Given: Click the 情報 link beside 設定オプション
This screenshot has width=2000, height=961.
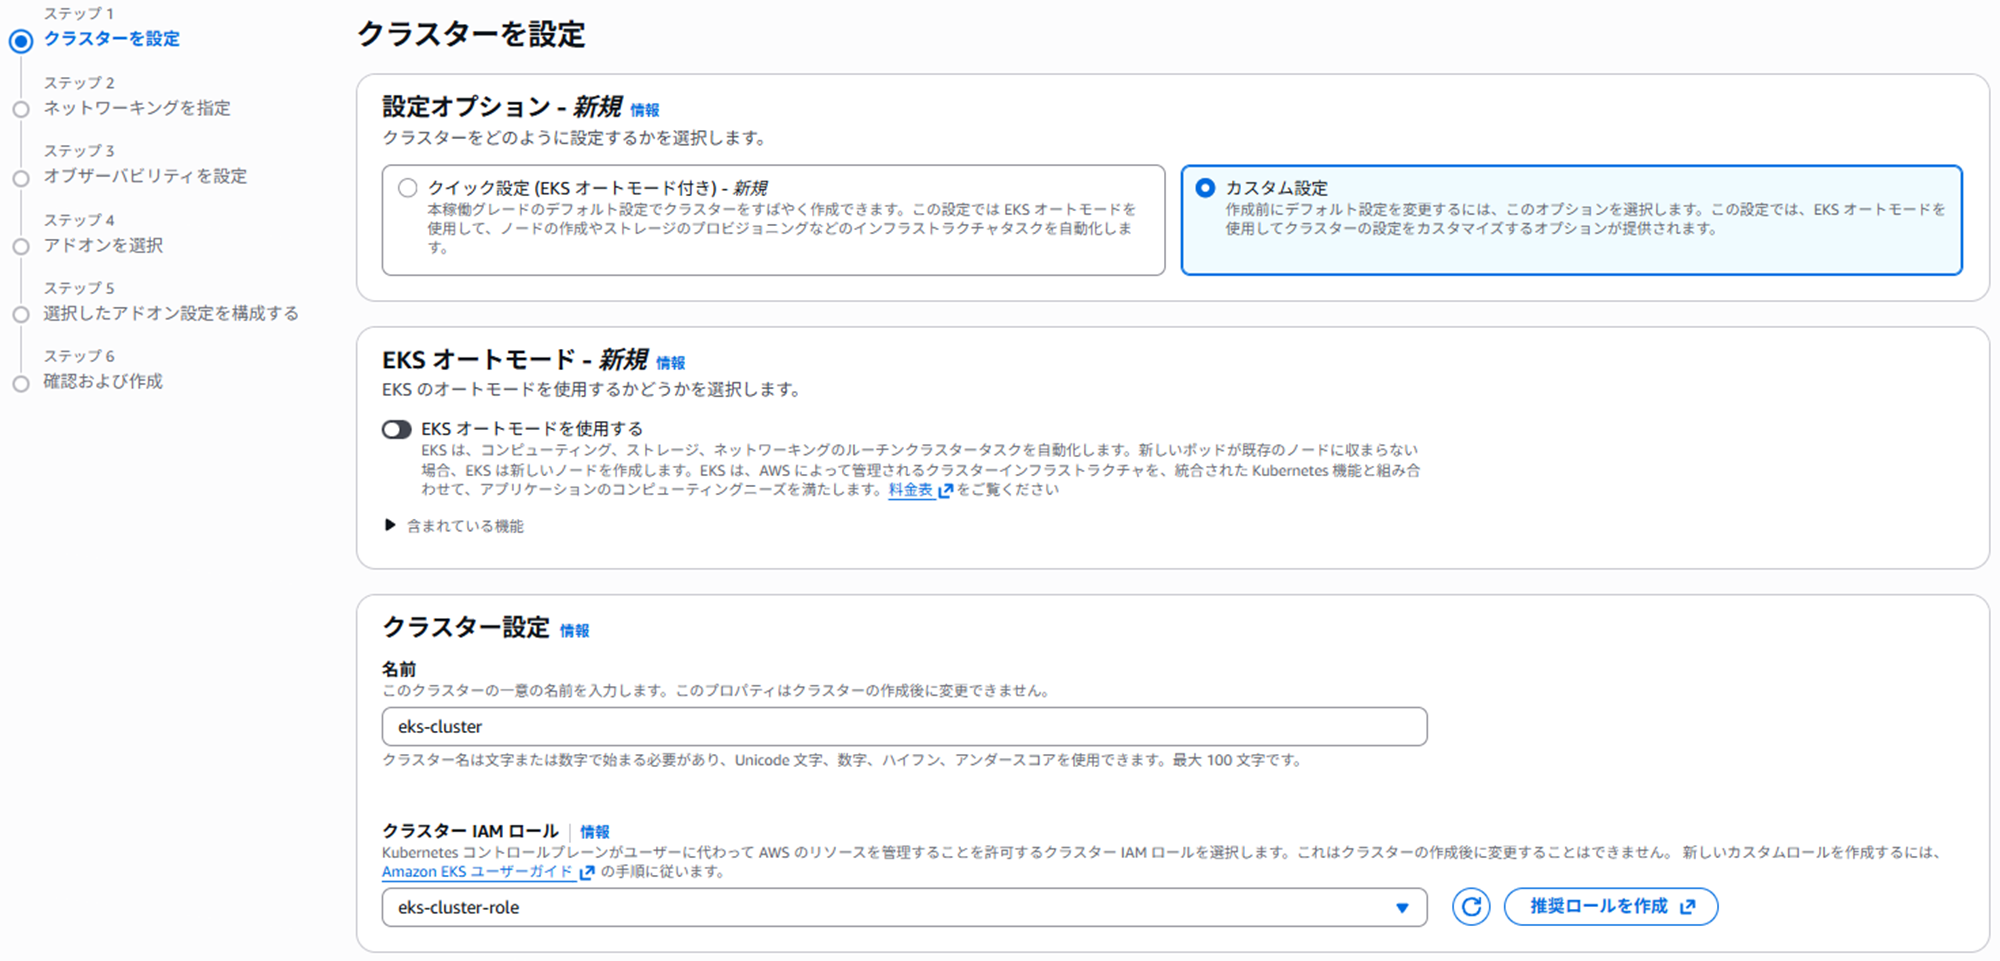Looking at the screenshot, I should [645, 110].
